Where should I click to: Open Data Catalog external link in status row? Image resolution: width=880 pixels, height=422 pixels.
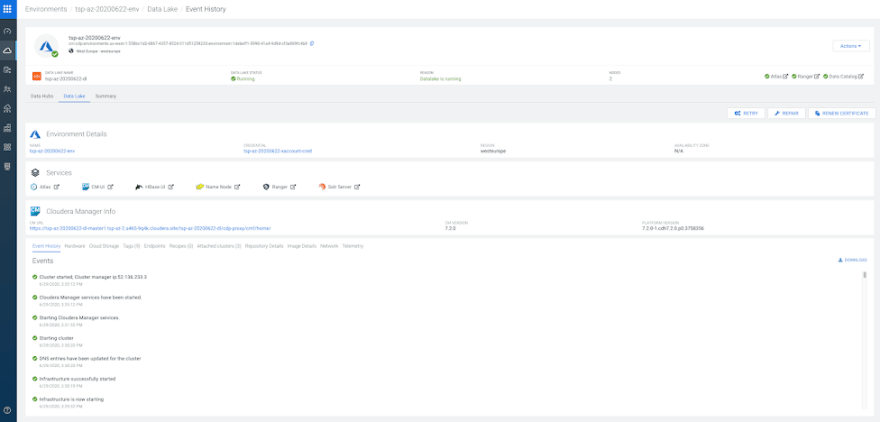click(x=861, y=76)
